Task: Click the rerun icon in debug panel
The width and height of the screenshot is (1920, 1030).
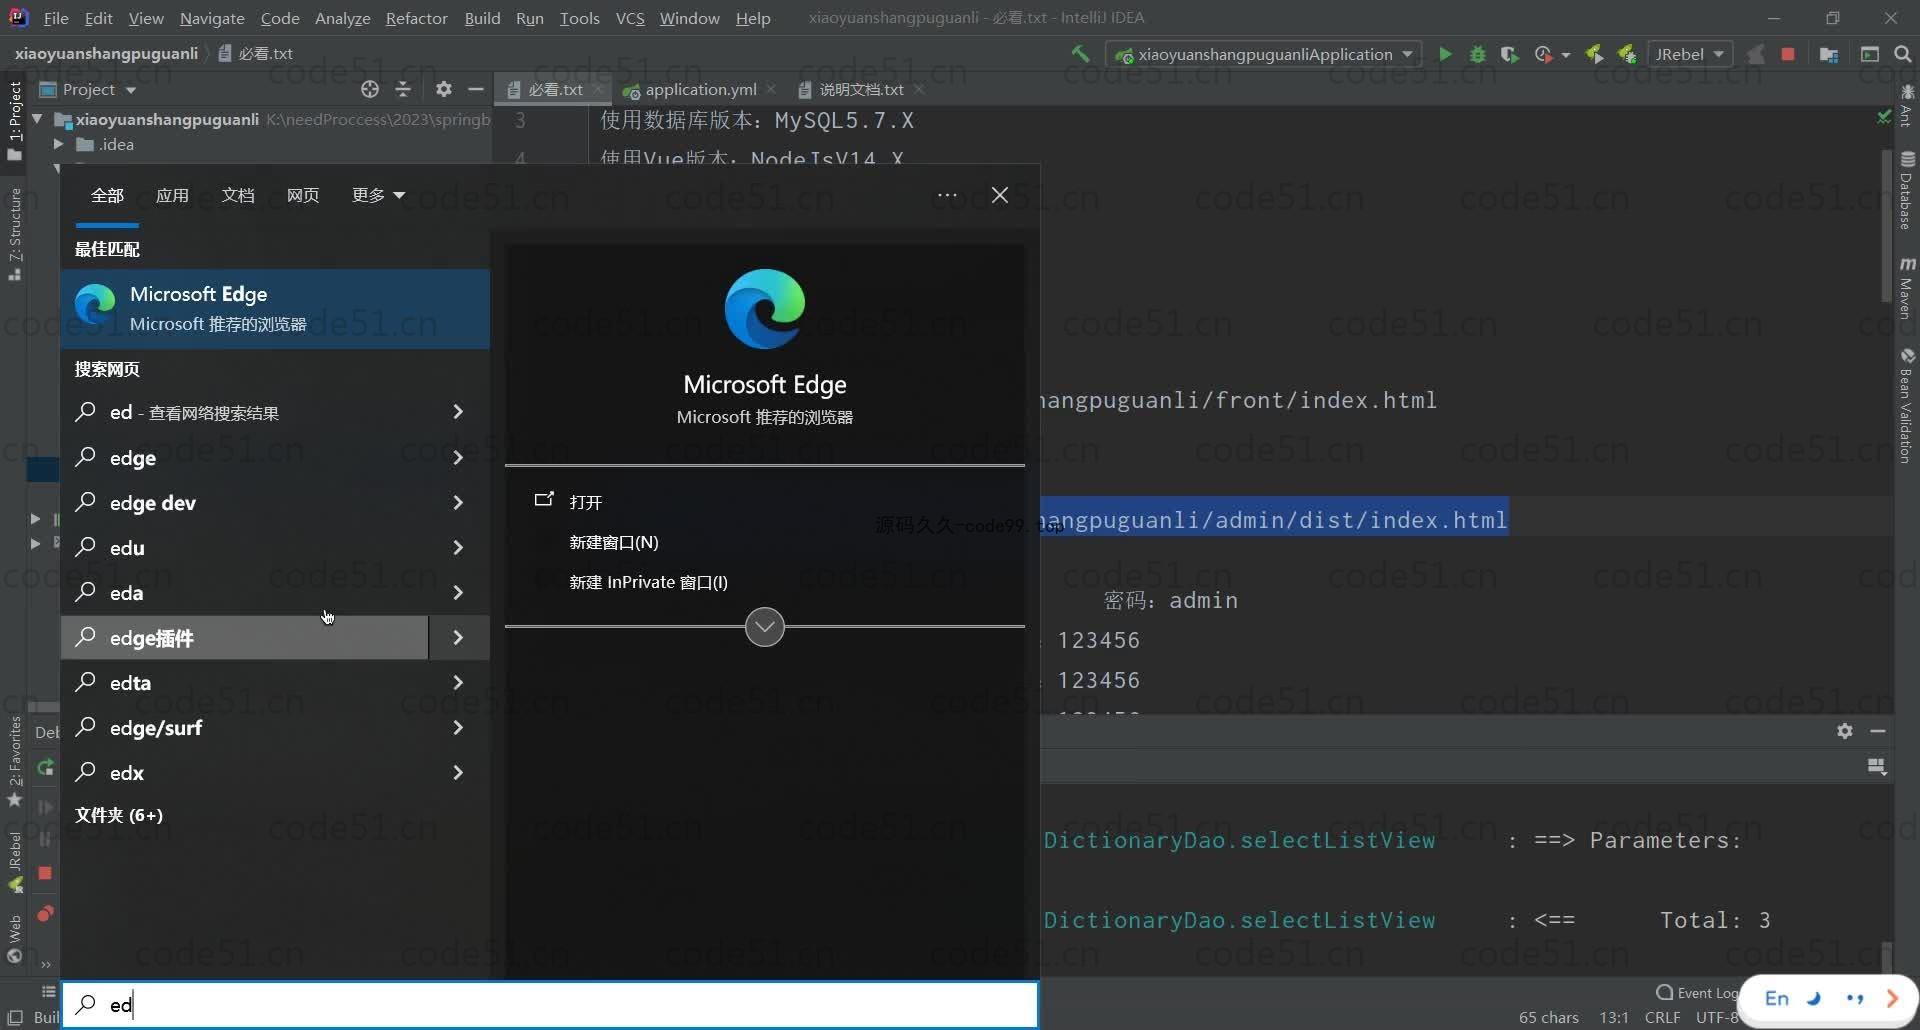Action: pyautogui.click(x=45, y=767)
